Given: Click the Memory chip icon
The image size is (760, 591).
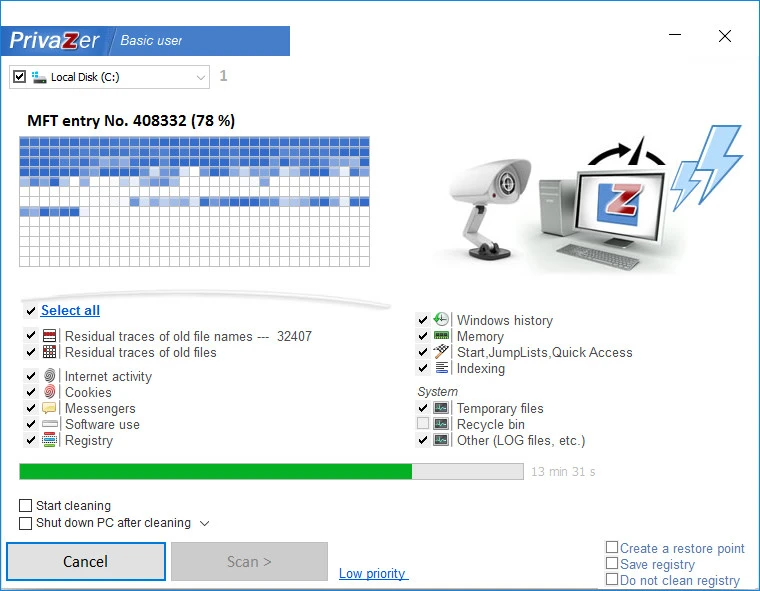Looking at the screenshot, I should coord(442,336).
